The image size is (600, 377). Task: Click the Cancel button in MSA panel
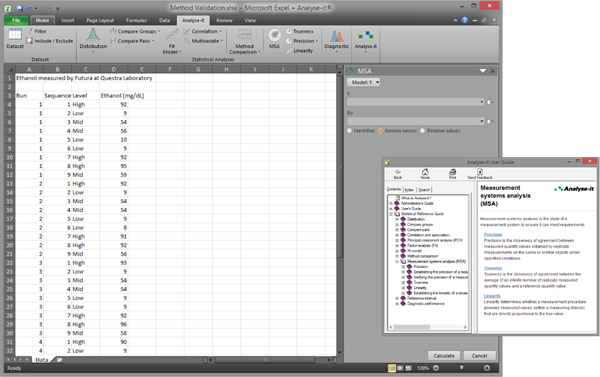[x=479, y=356]
